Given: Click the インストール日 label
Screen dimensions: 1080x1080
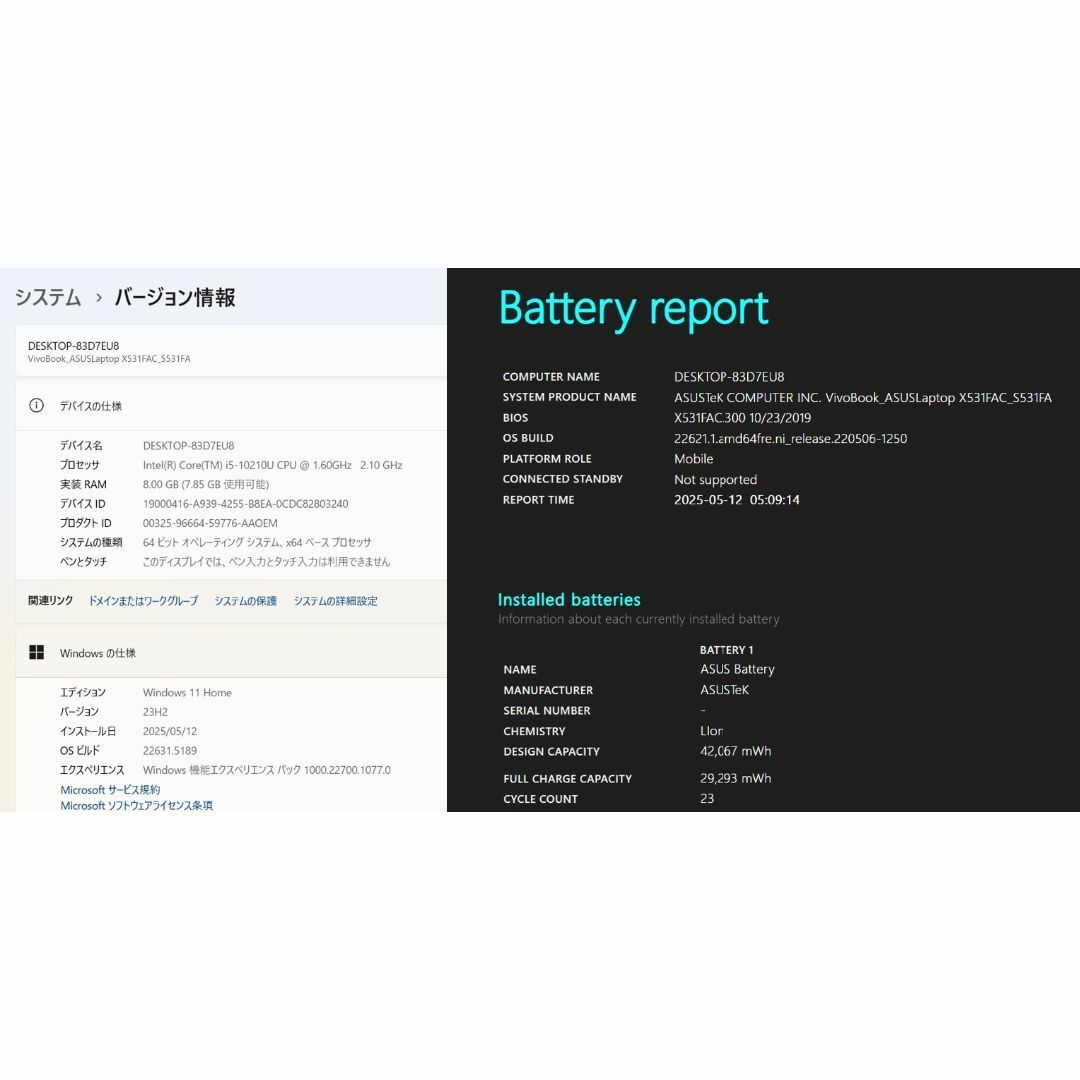Looking at the screenshot, I should click(87, 731).
